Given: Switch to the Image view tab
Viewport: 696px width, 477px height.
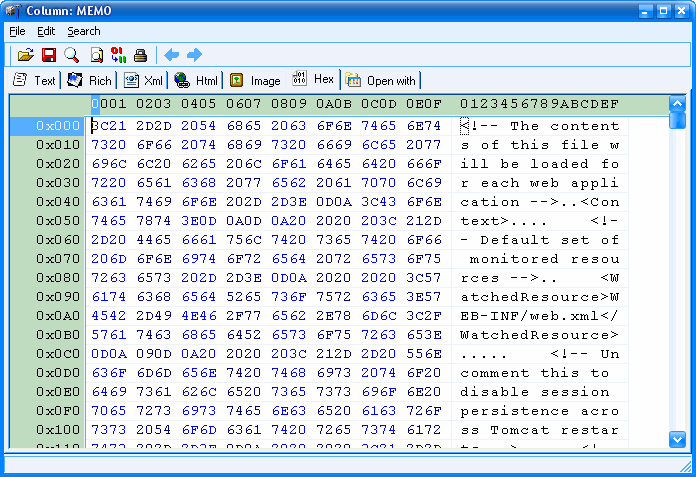Looking at the screenshot, I should pyautogui.click(x=255, y=81).
